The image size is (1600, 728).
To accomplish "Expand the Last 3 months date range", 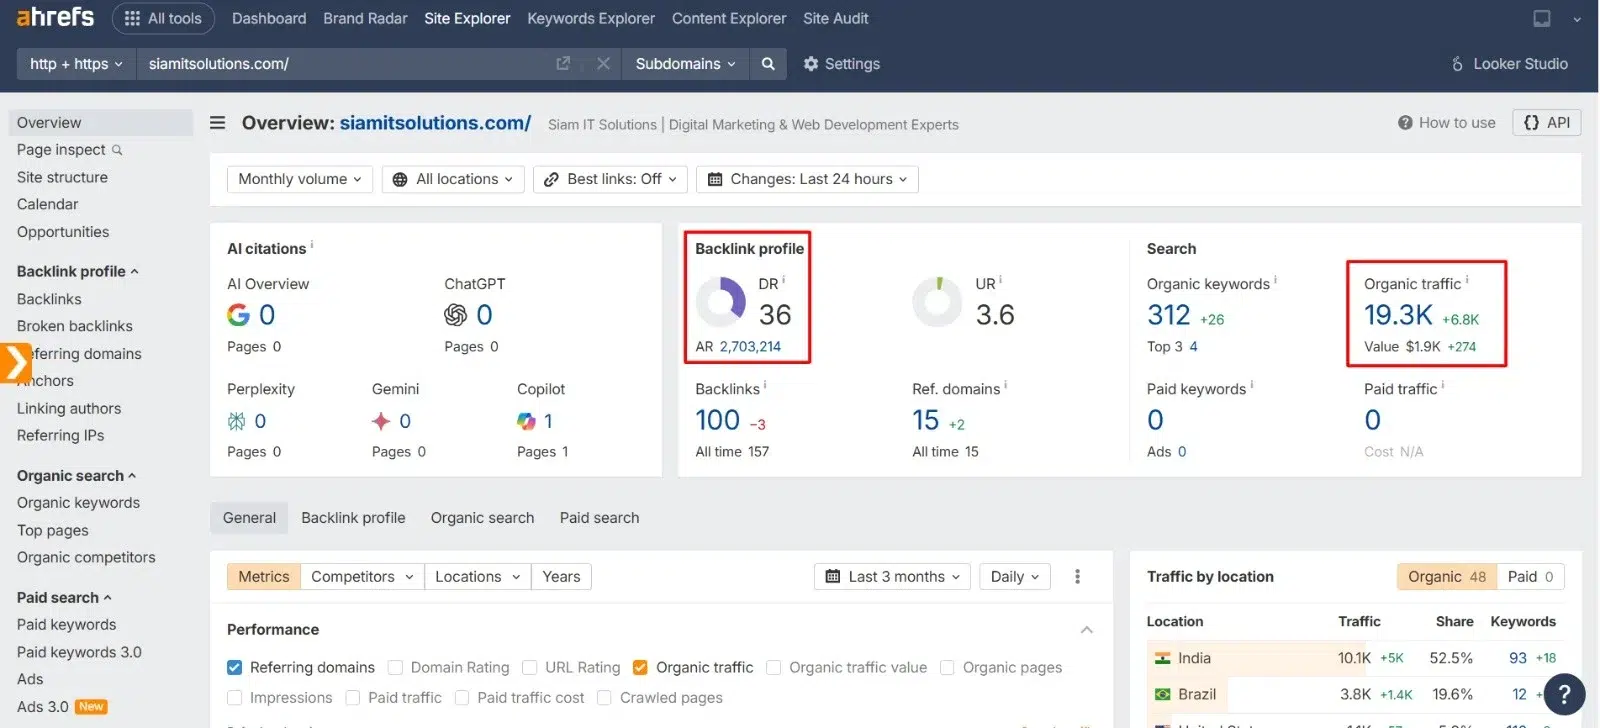I will 893,577.
